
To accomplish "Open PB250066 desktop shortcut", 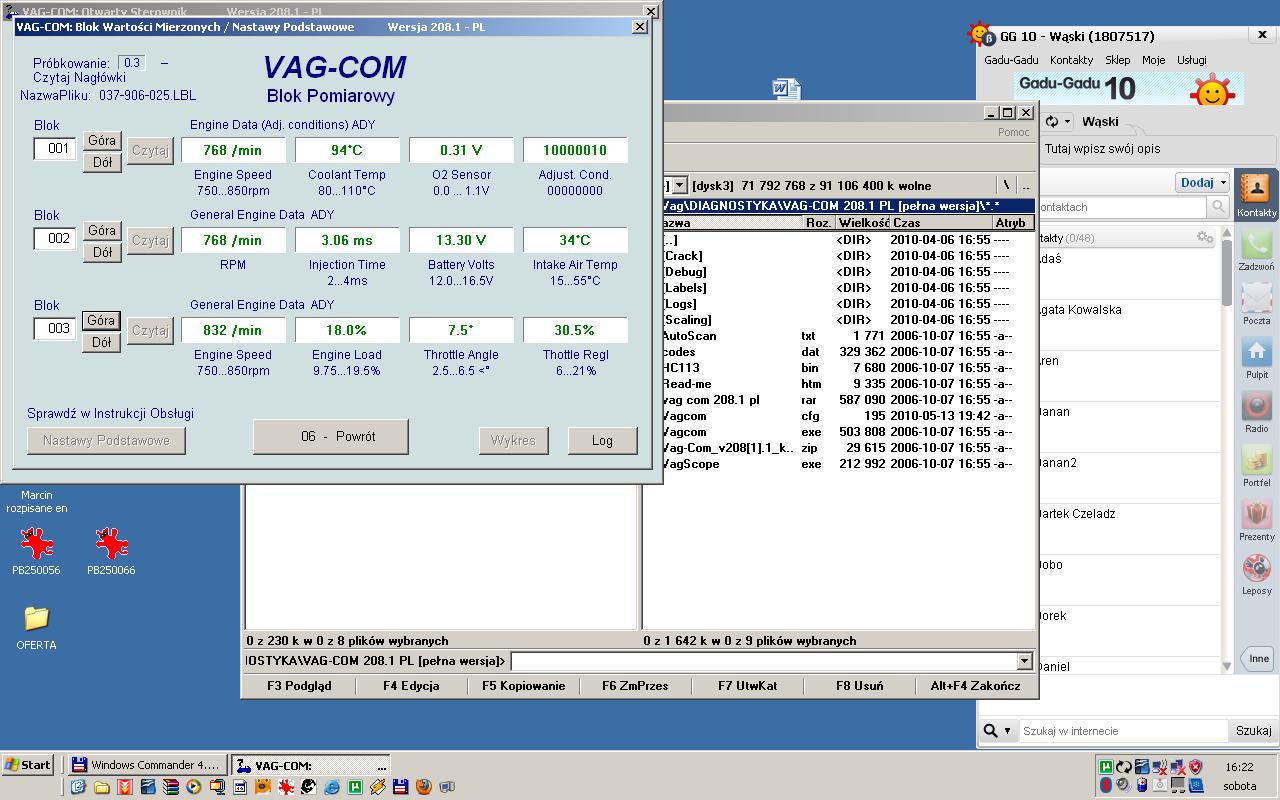I will tap(111, 552).
